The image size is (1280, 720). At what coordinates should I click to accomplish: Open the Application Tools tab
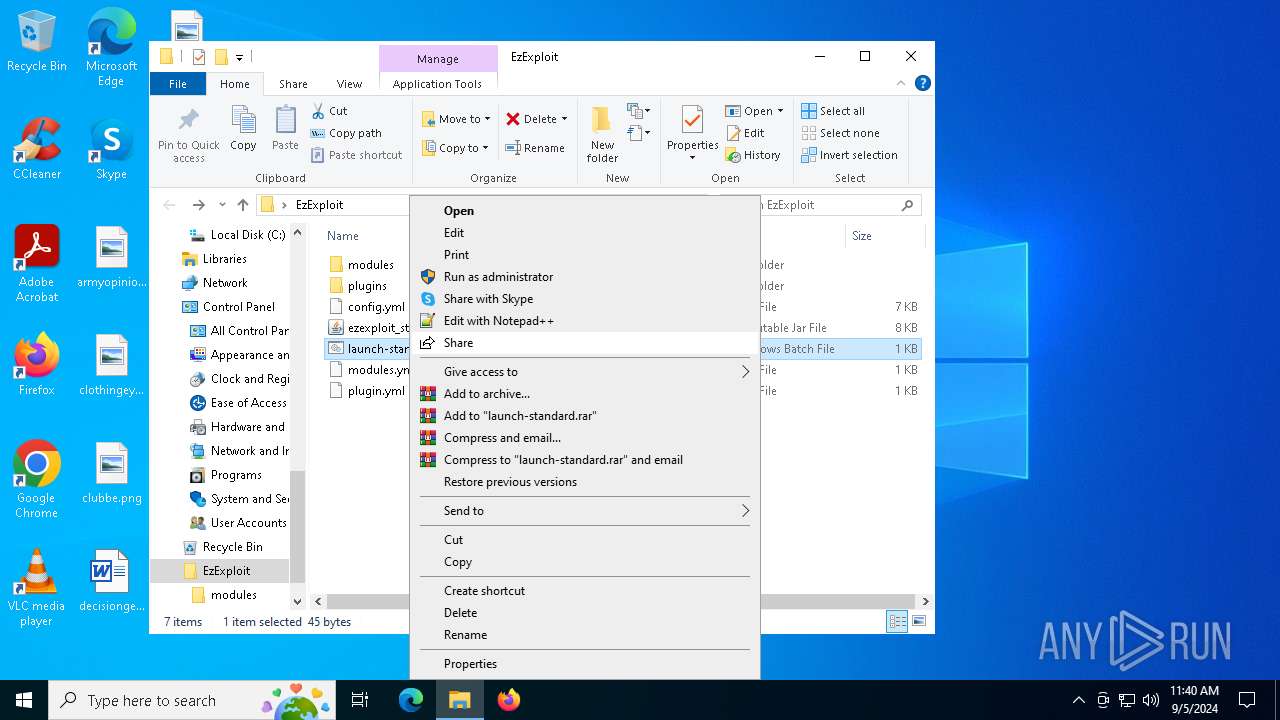pyautogui.click(x=437, y=84)
